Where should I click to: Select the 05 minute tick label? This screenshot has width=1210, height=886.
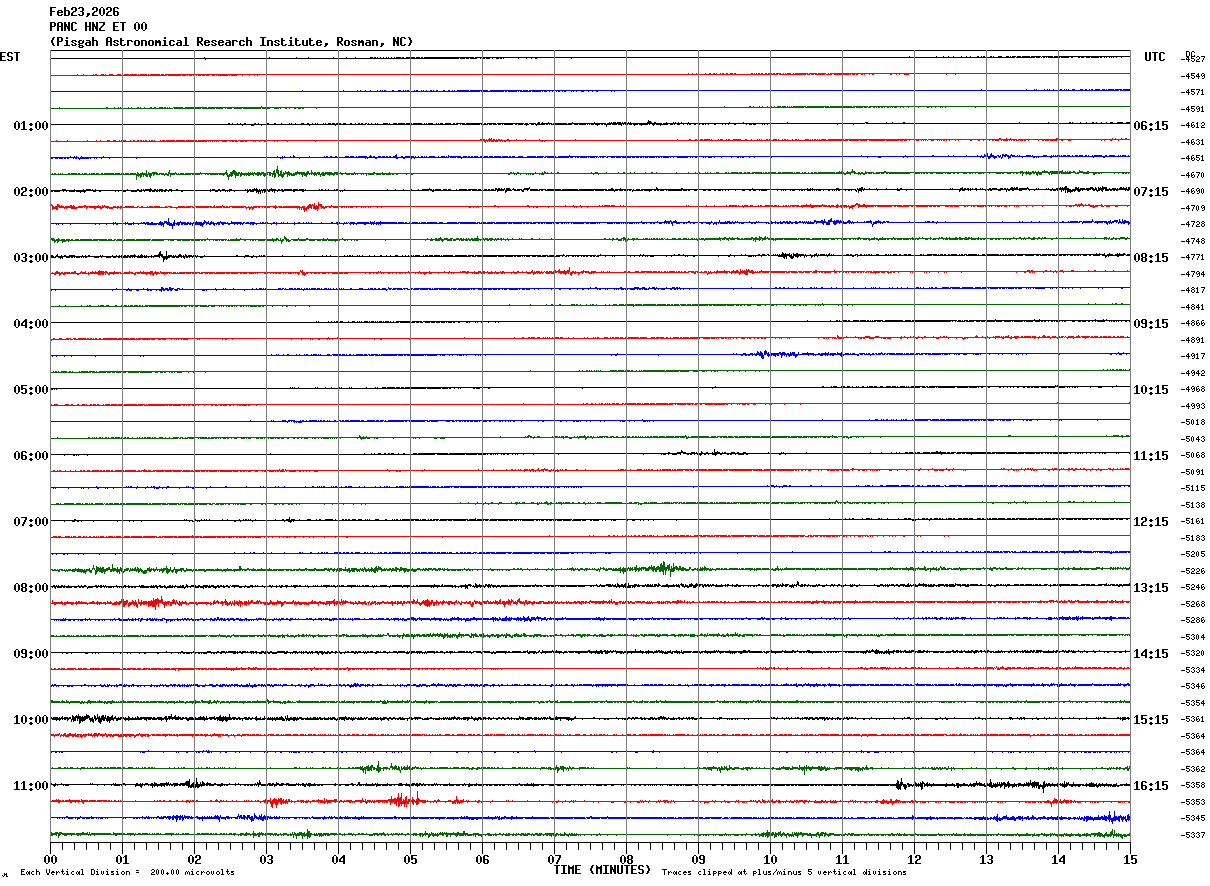[410, 859]
